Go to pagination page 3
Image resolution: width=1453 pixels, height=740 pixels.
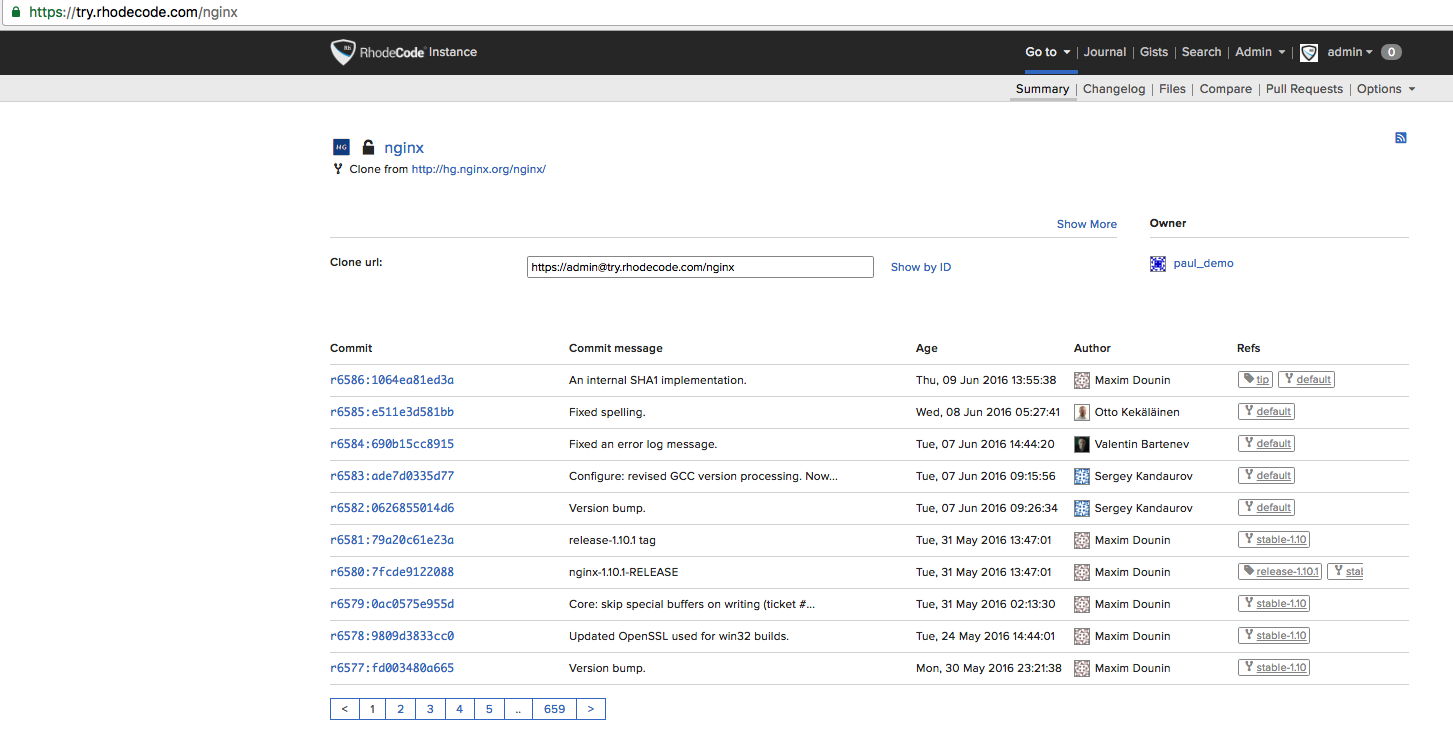(430, 709)
